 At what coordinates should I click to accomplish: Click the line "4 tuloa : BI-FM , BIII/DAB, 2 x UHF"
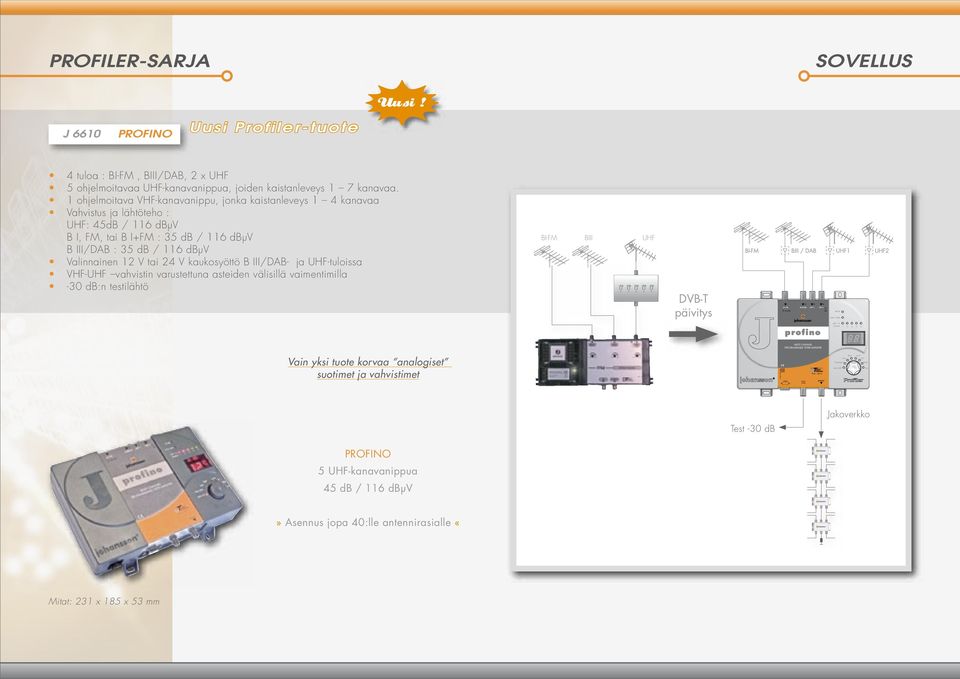(148, 175)
